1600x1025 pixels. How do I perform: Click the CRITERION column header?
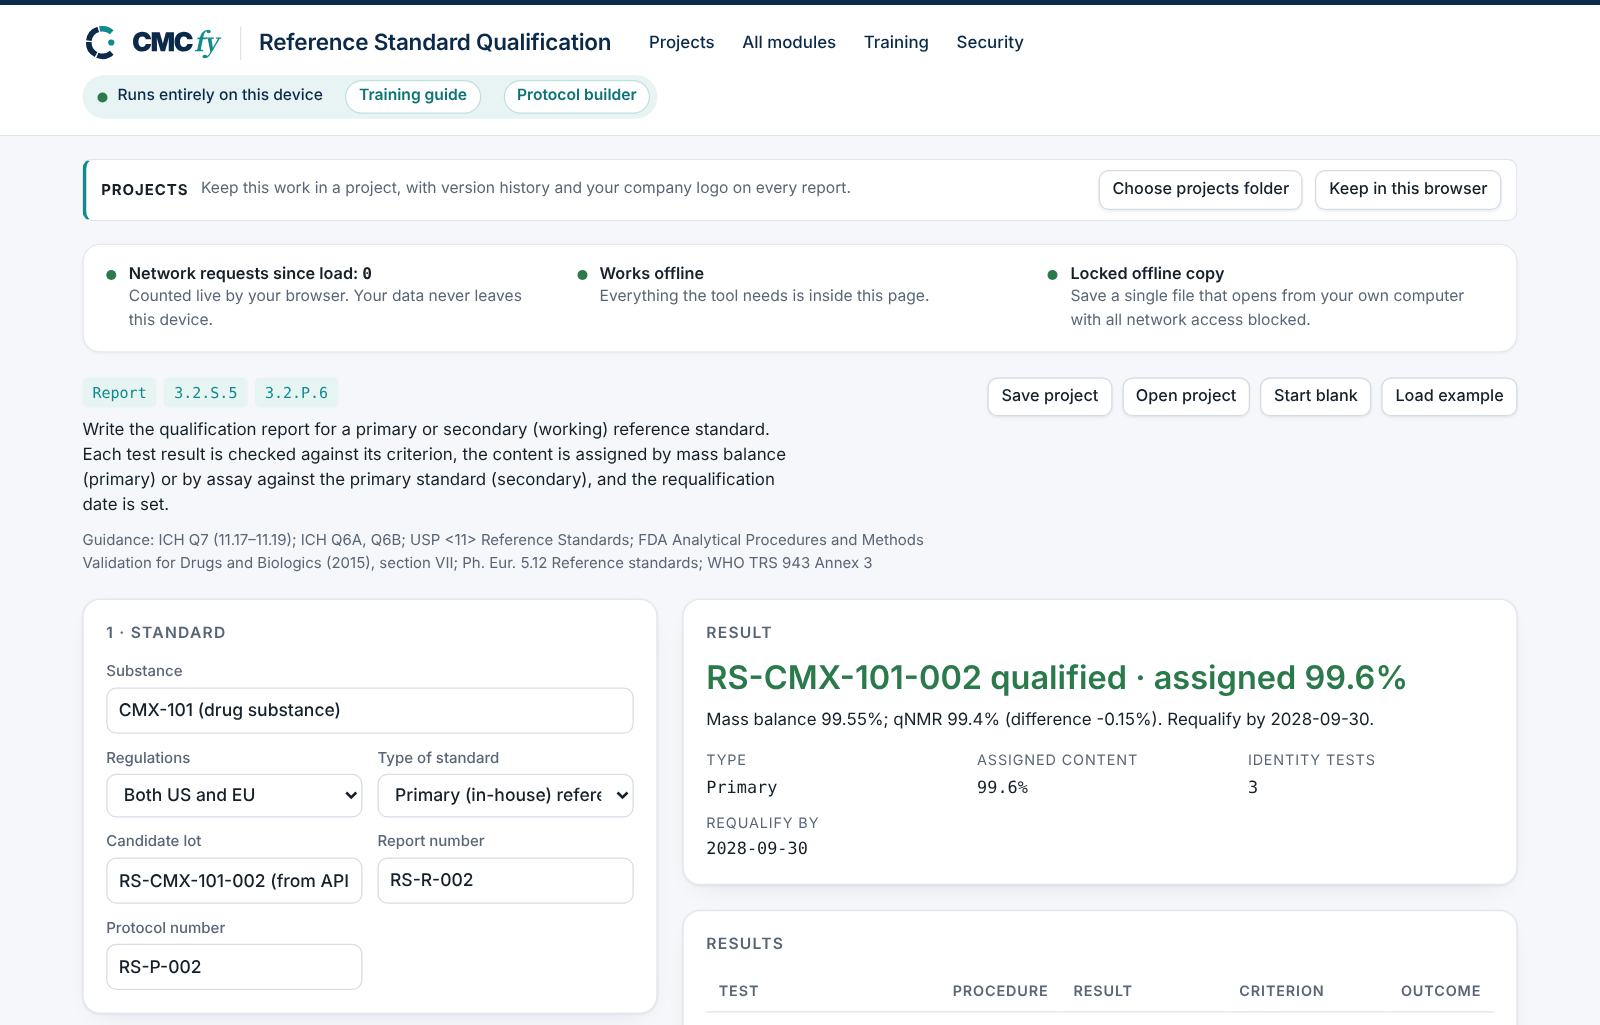pos(1281,991)
